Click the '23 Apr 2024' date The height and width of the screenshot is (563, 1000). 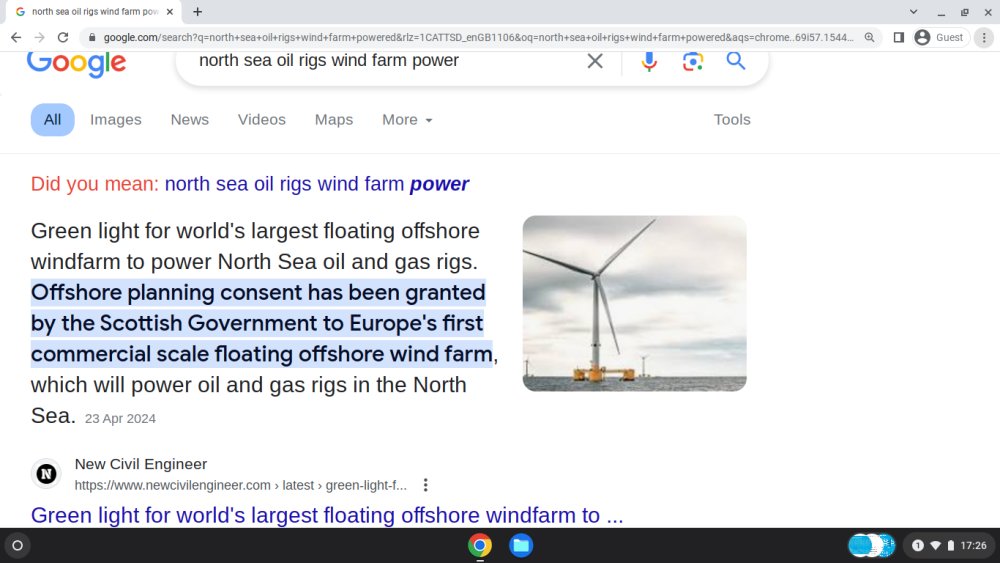click(120, 418)
